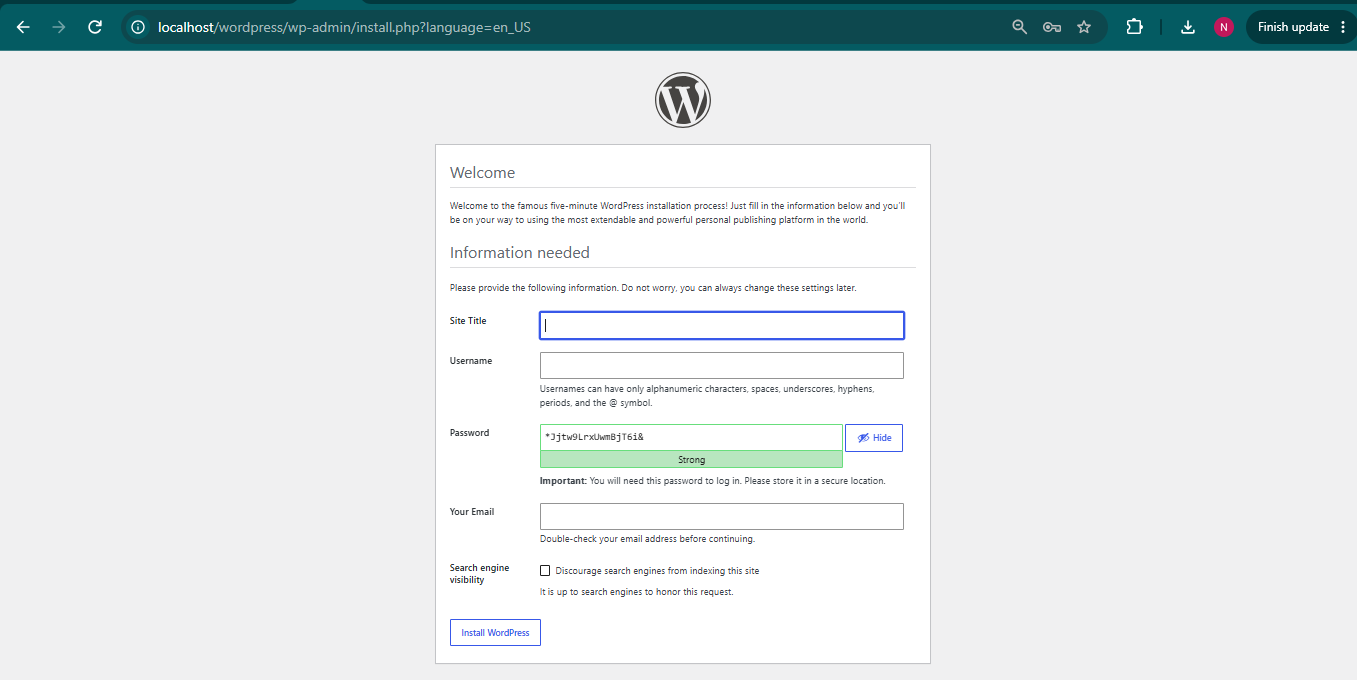1357x680 pixels.
Task: Open the browser extensions puzzle icon
Action: coord(1134,27)
